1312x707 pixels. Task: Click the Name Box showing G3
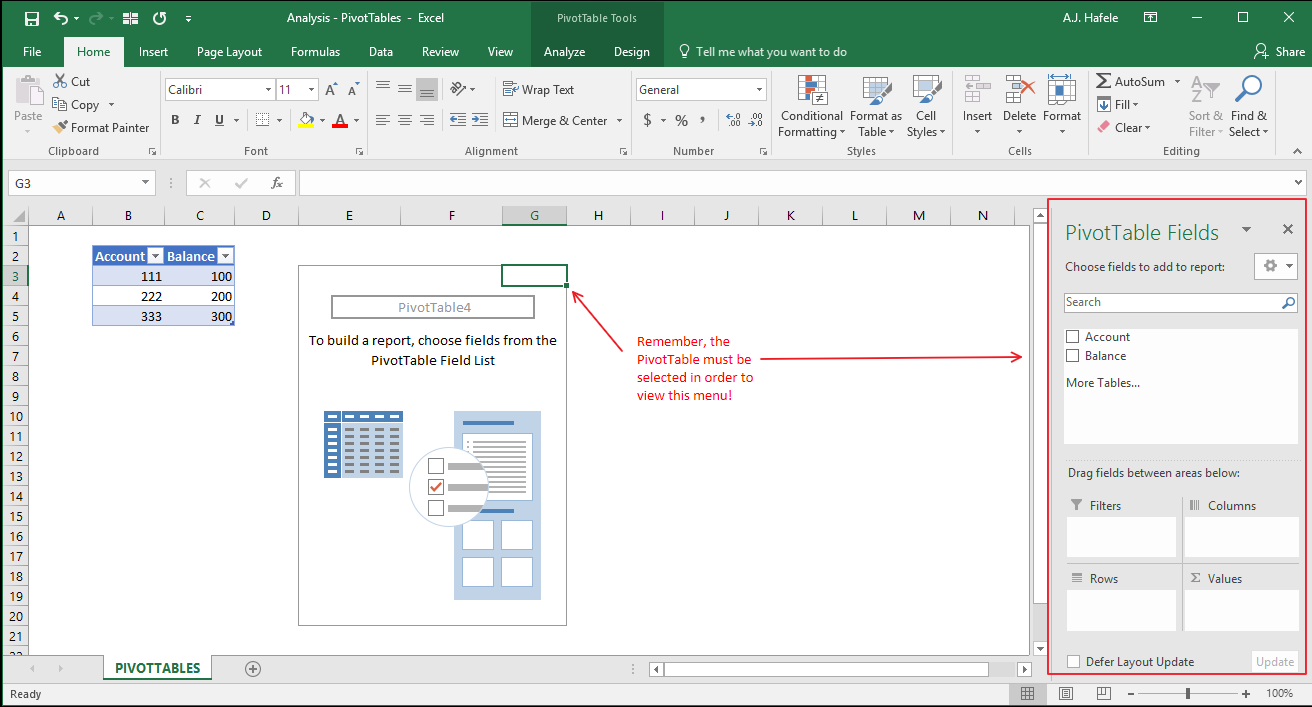pos(73,183)
